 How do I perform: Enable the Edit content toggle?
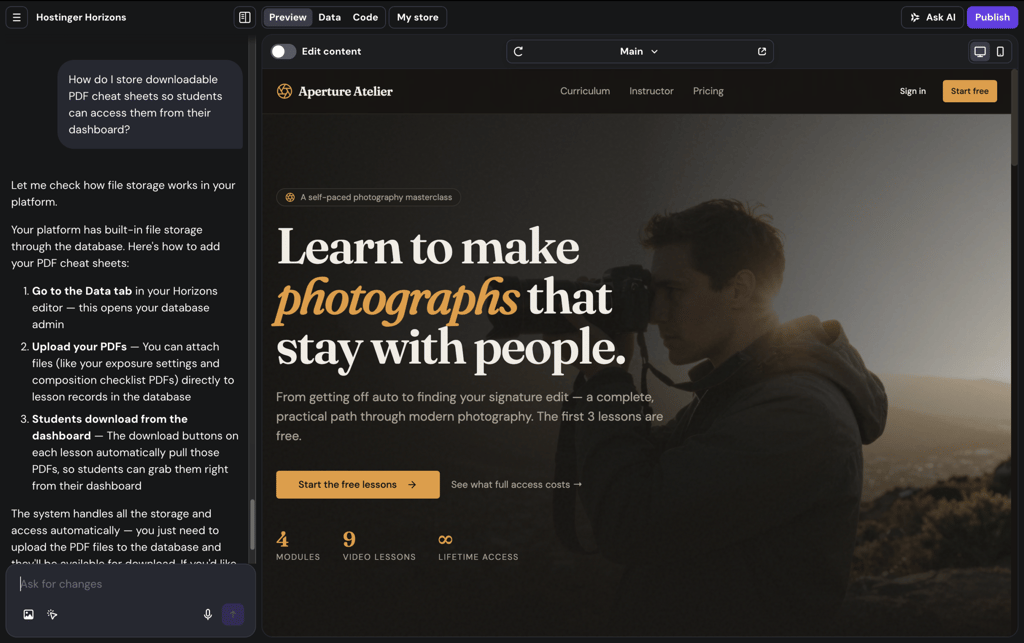pos(283,52)
